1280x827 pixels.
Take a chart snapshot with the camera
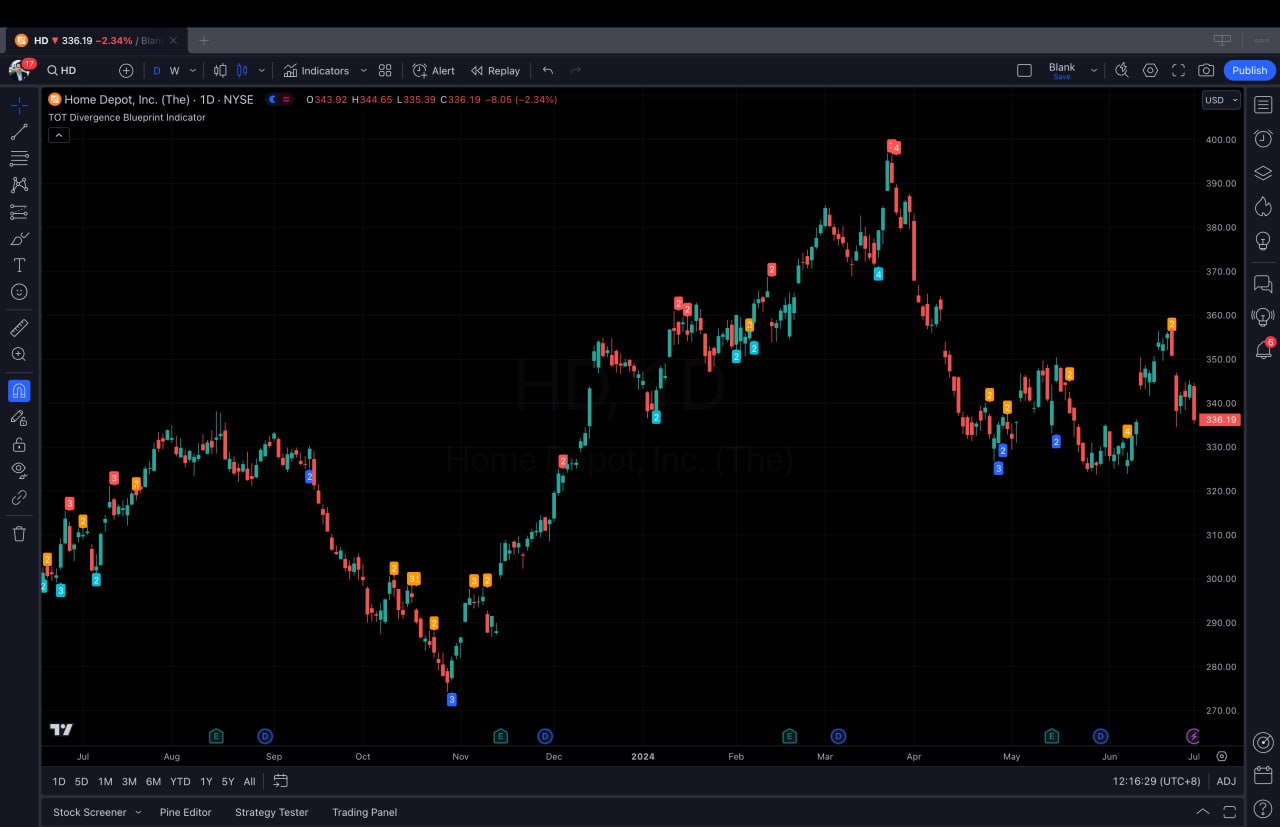tap(1206, 70)
